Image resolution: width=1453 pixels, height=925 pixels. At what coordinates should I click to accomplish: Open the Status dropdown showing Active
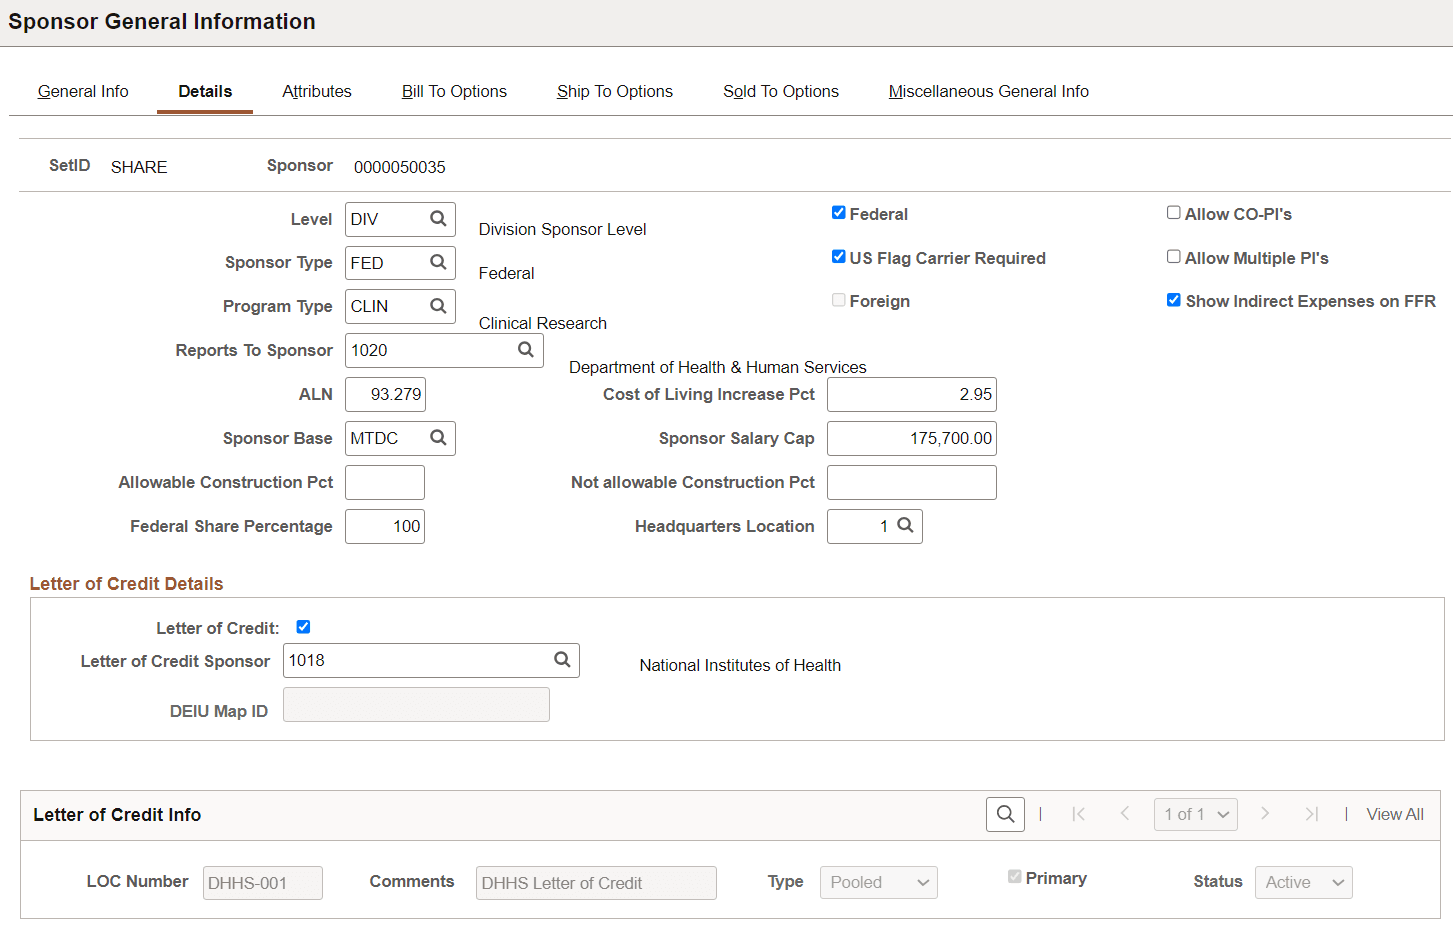pos(1303,882)
